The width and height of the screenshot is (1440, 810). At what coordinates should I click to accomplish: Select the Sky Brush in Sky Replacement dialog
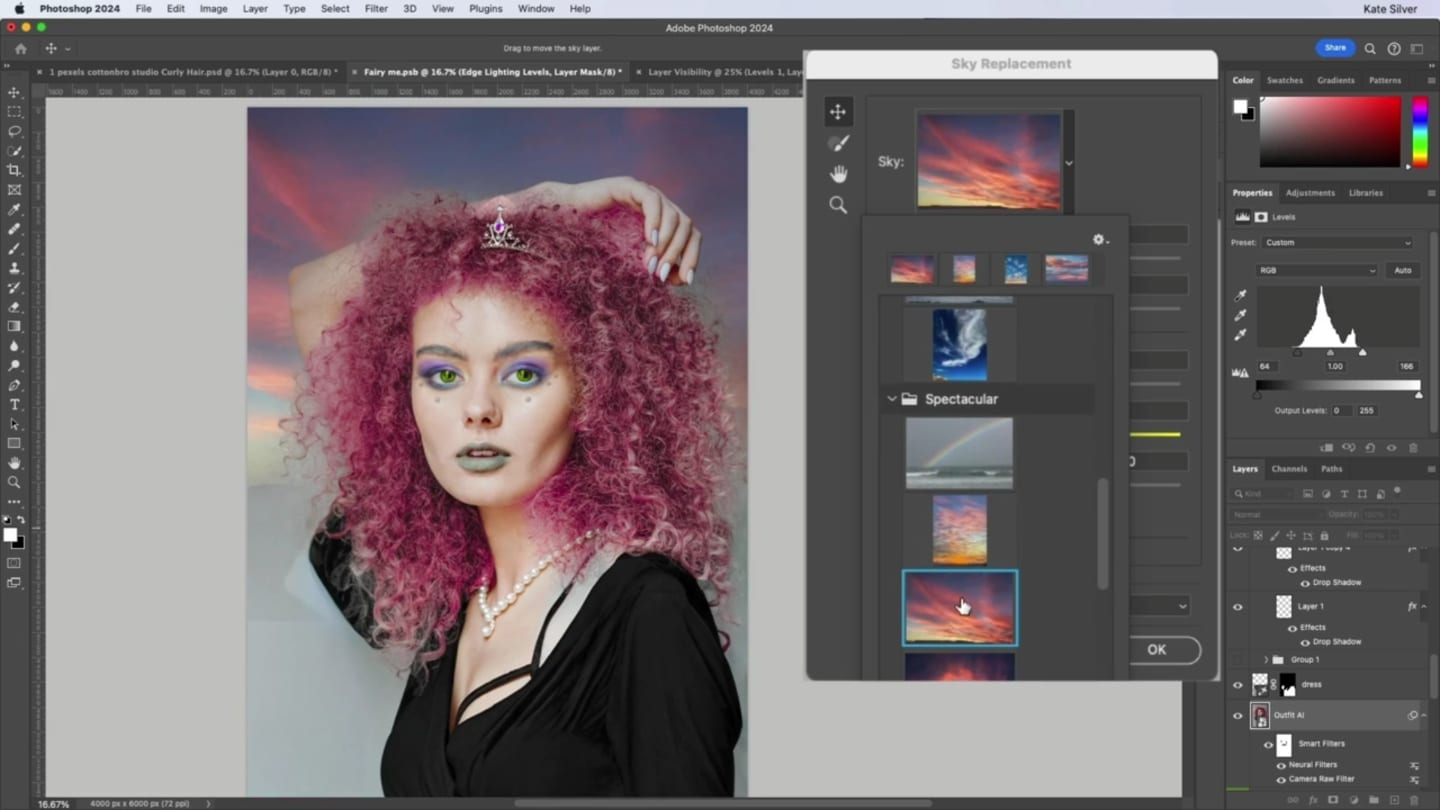click(837, 142)
